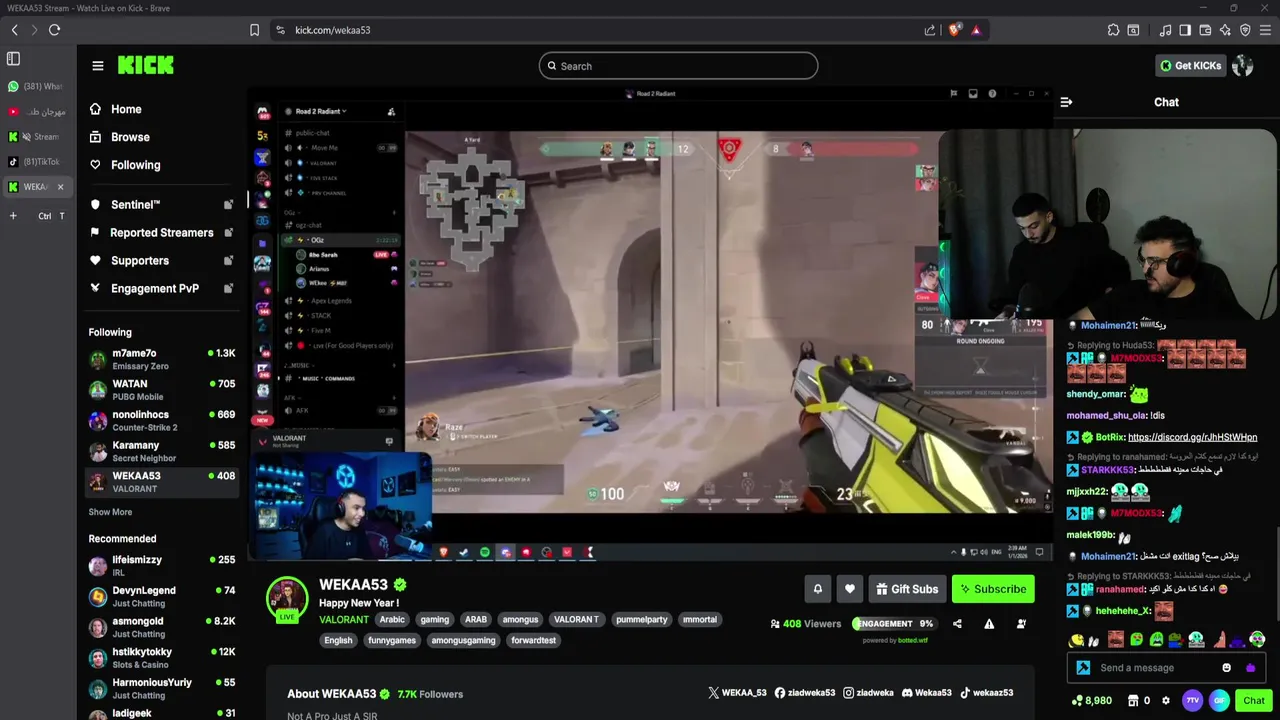Focus the Kick search field

[x=678, y=66]
